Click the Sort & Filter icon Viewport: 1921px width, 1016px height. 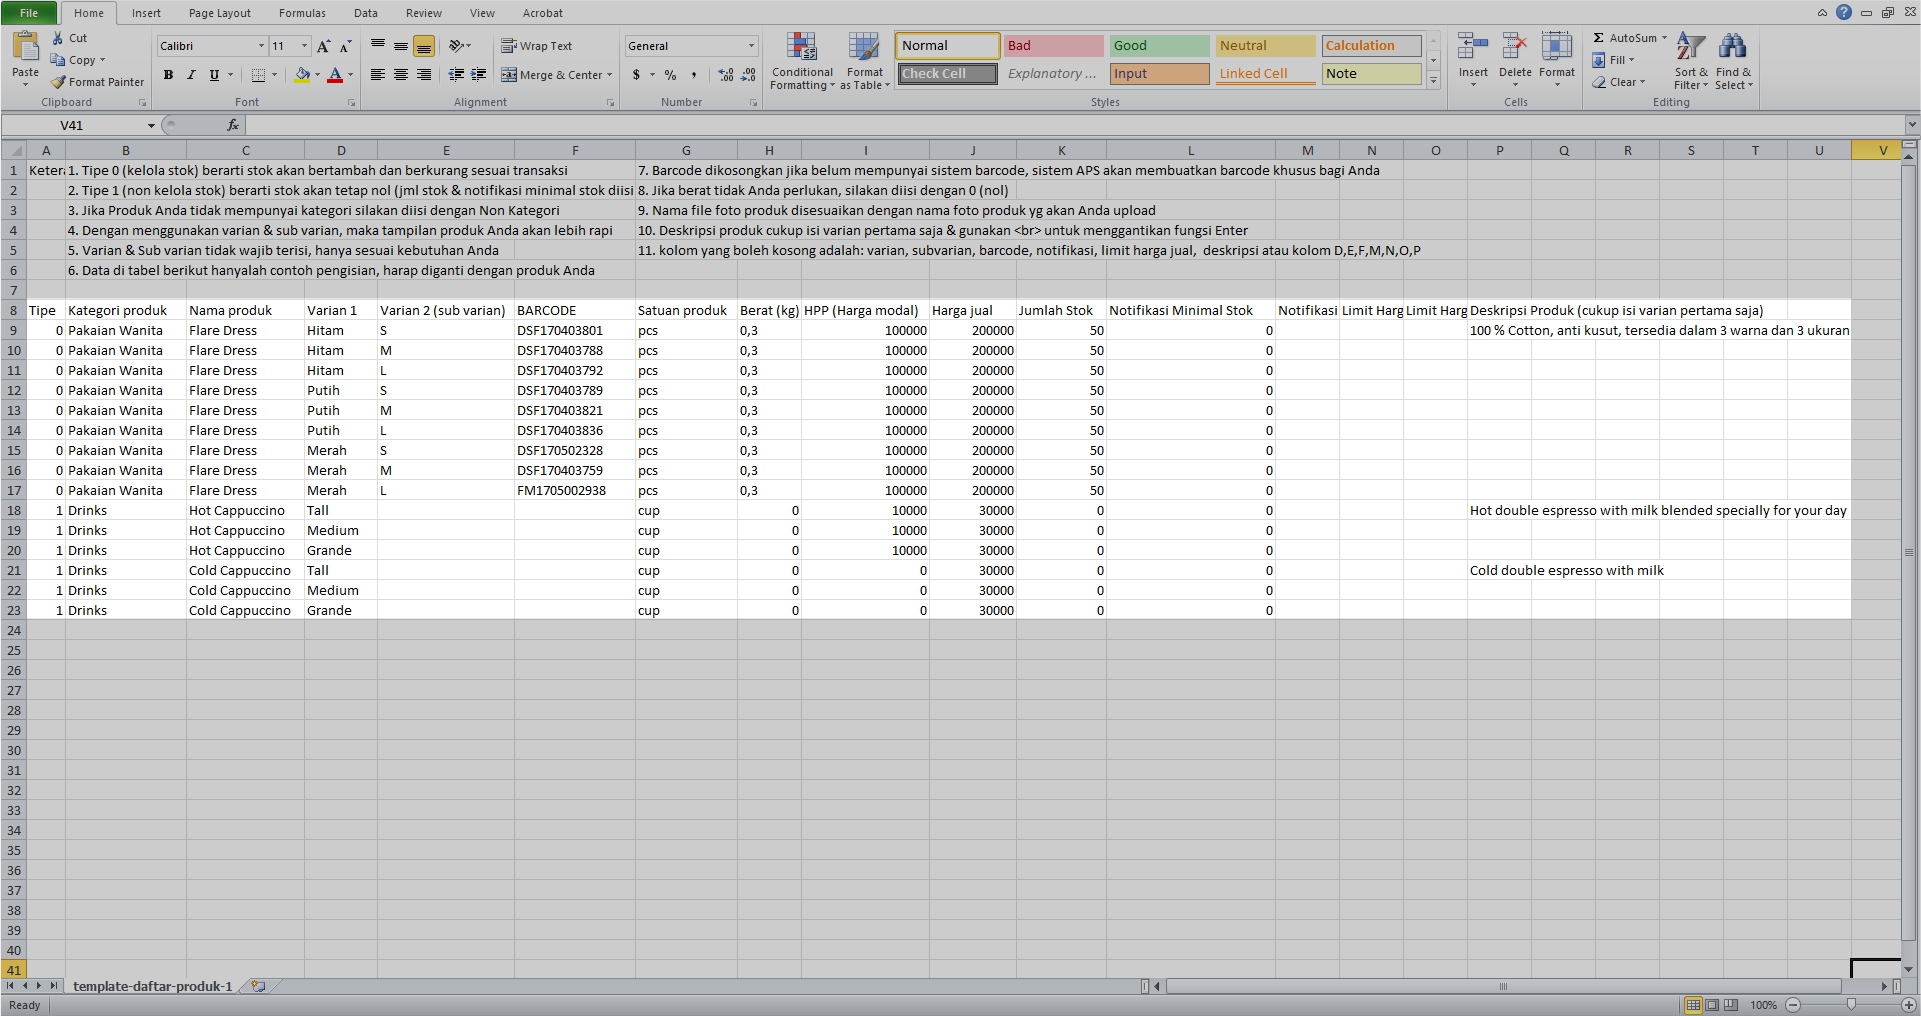(1690, 48)
